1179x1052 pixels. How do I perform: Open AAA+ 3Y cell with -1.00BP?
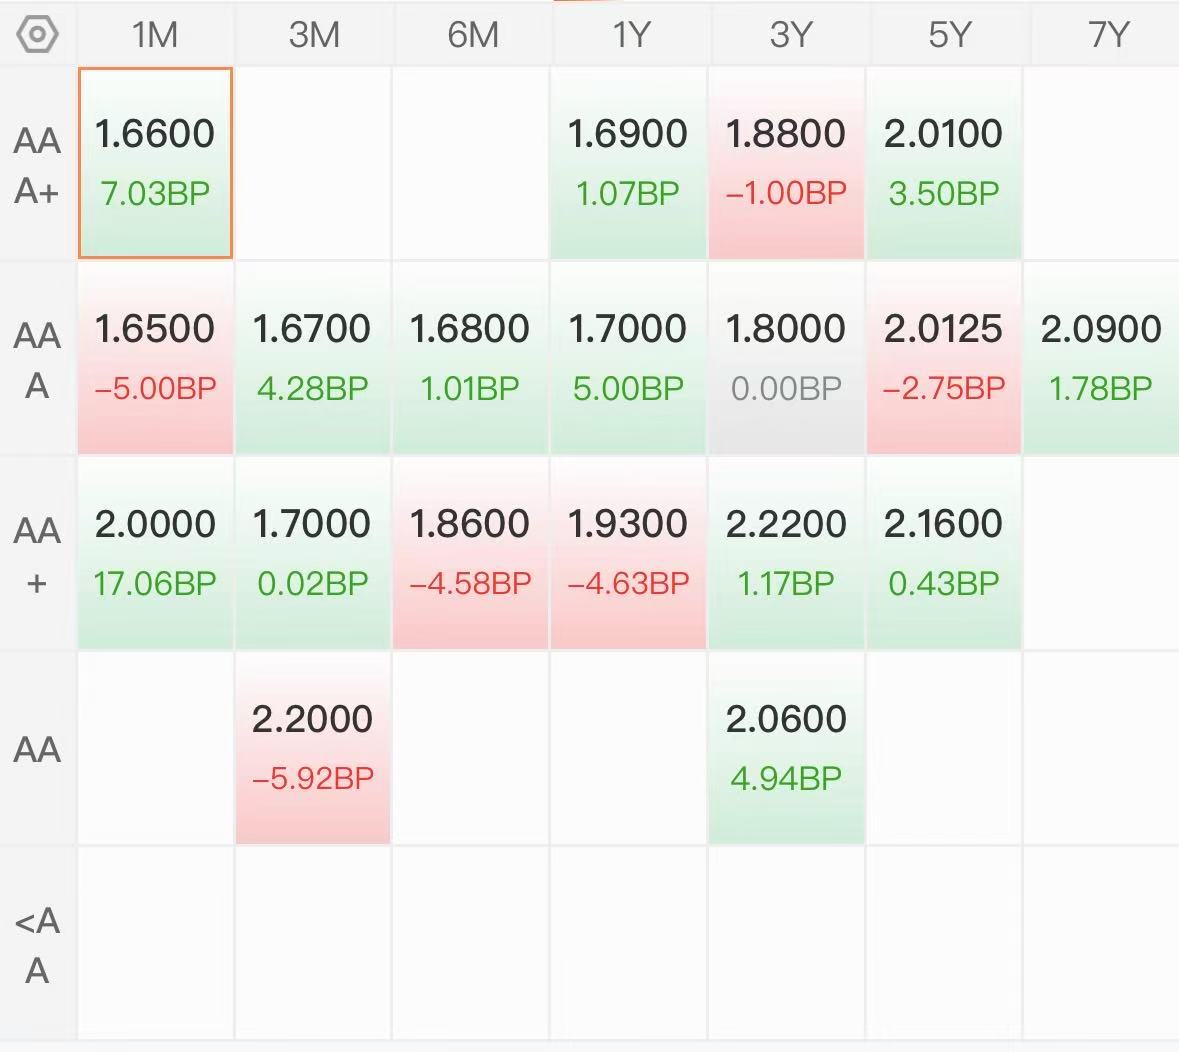click(786, 163)
